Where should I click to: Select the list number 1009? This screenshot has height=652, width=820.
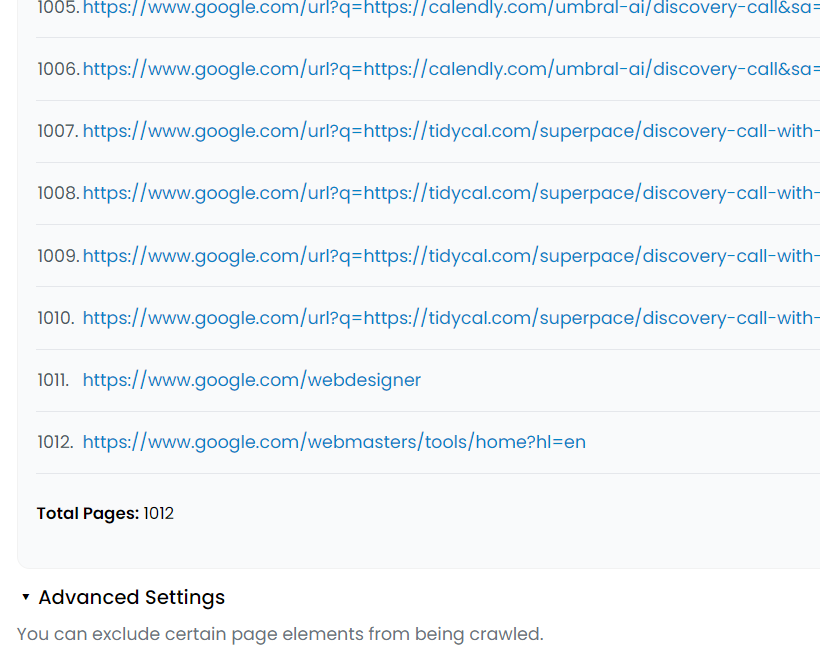point(58,256)
